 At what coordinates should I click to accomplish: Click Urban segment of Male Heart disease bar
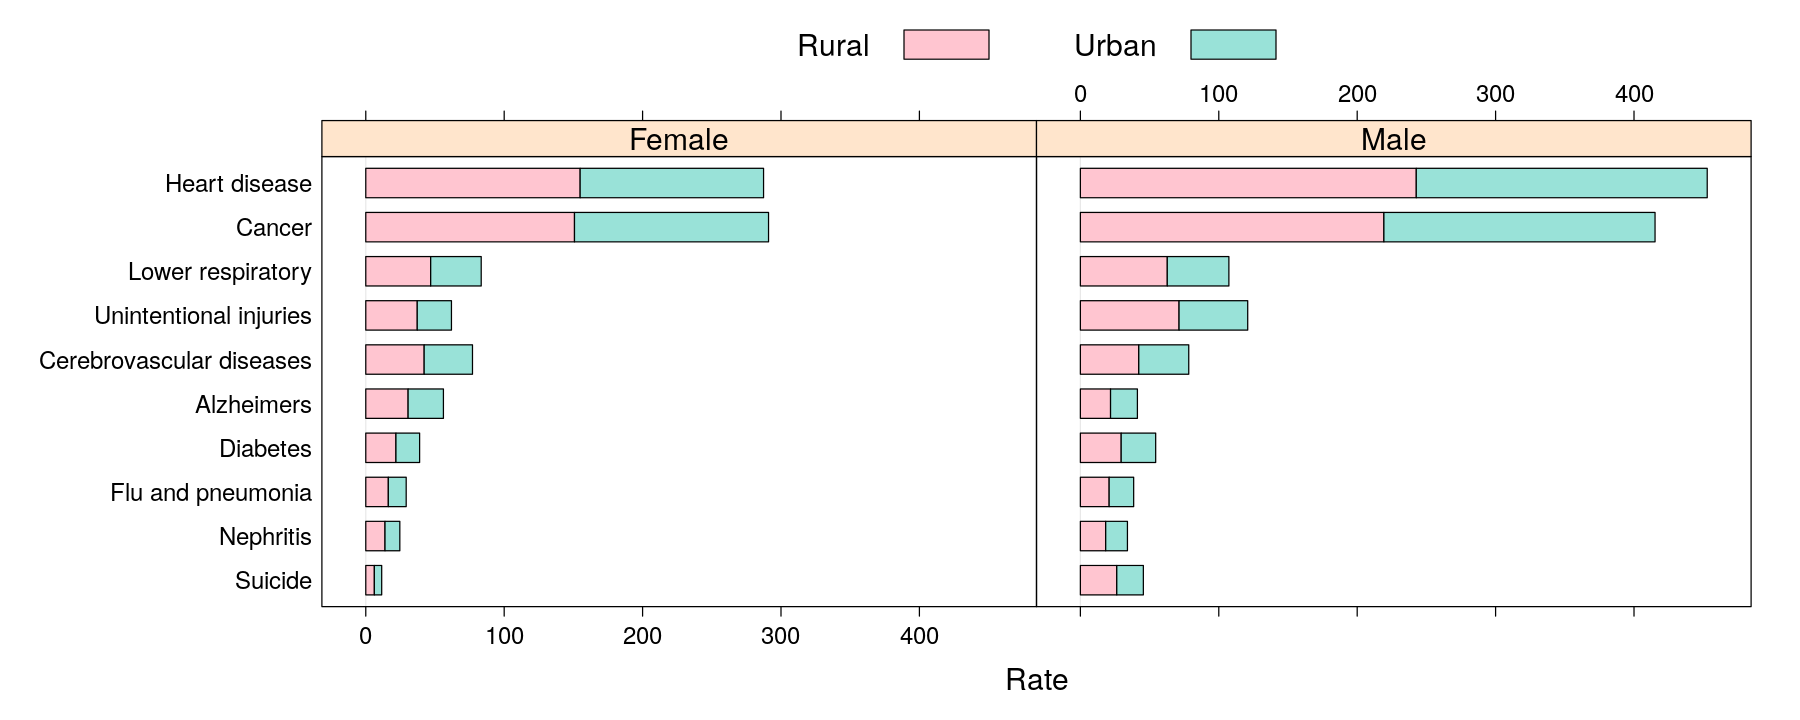point(1561,183)
